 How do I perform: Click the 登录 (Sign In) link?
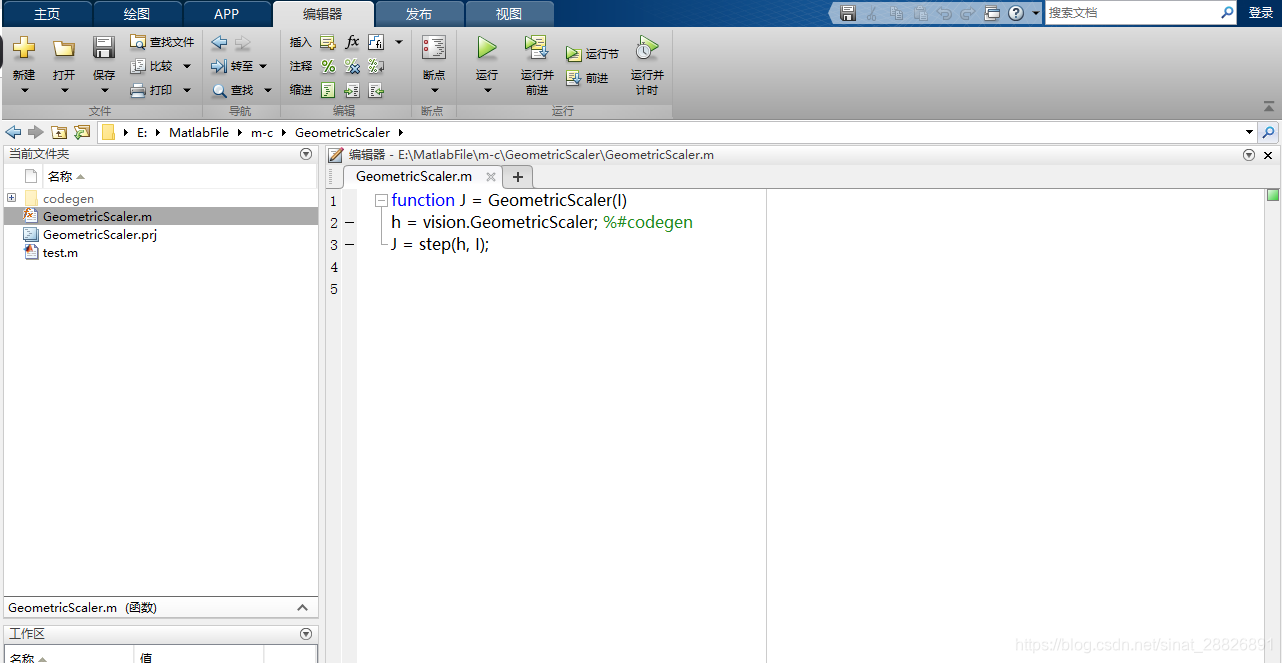pos(1261,13)
